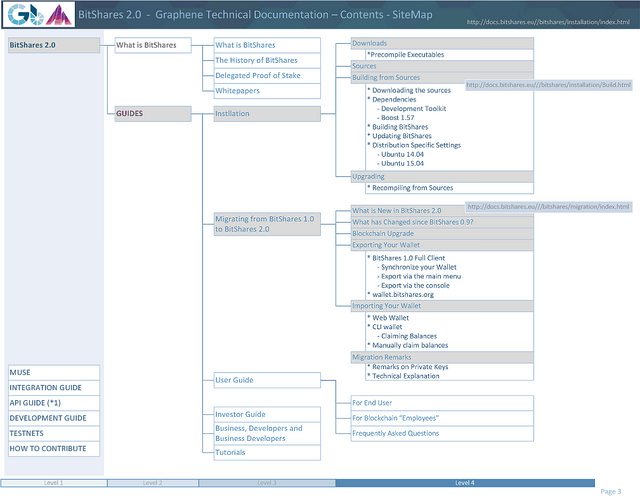Open the INTEGRATION GUIDE sidebar item
640x496 pixels.
coord(54,388)
